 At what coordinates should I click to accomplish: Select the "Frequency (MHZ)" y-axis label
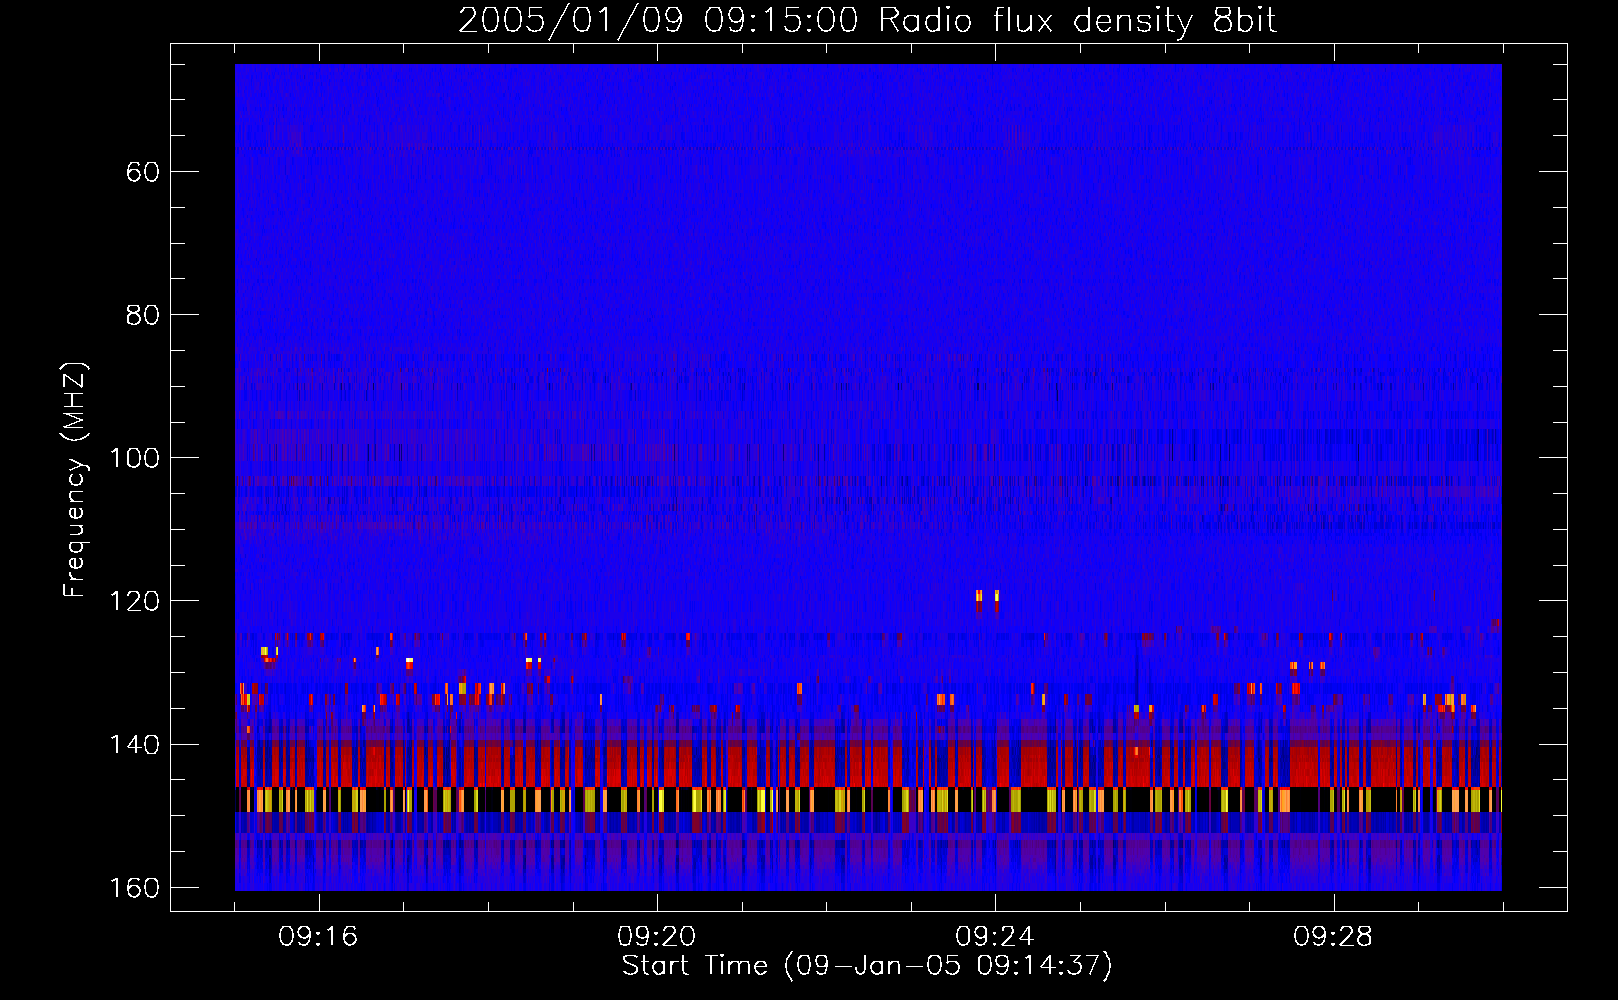coord(75,480)
